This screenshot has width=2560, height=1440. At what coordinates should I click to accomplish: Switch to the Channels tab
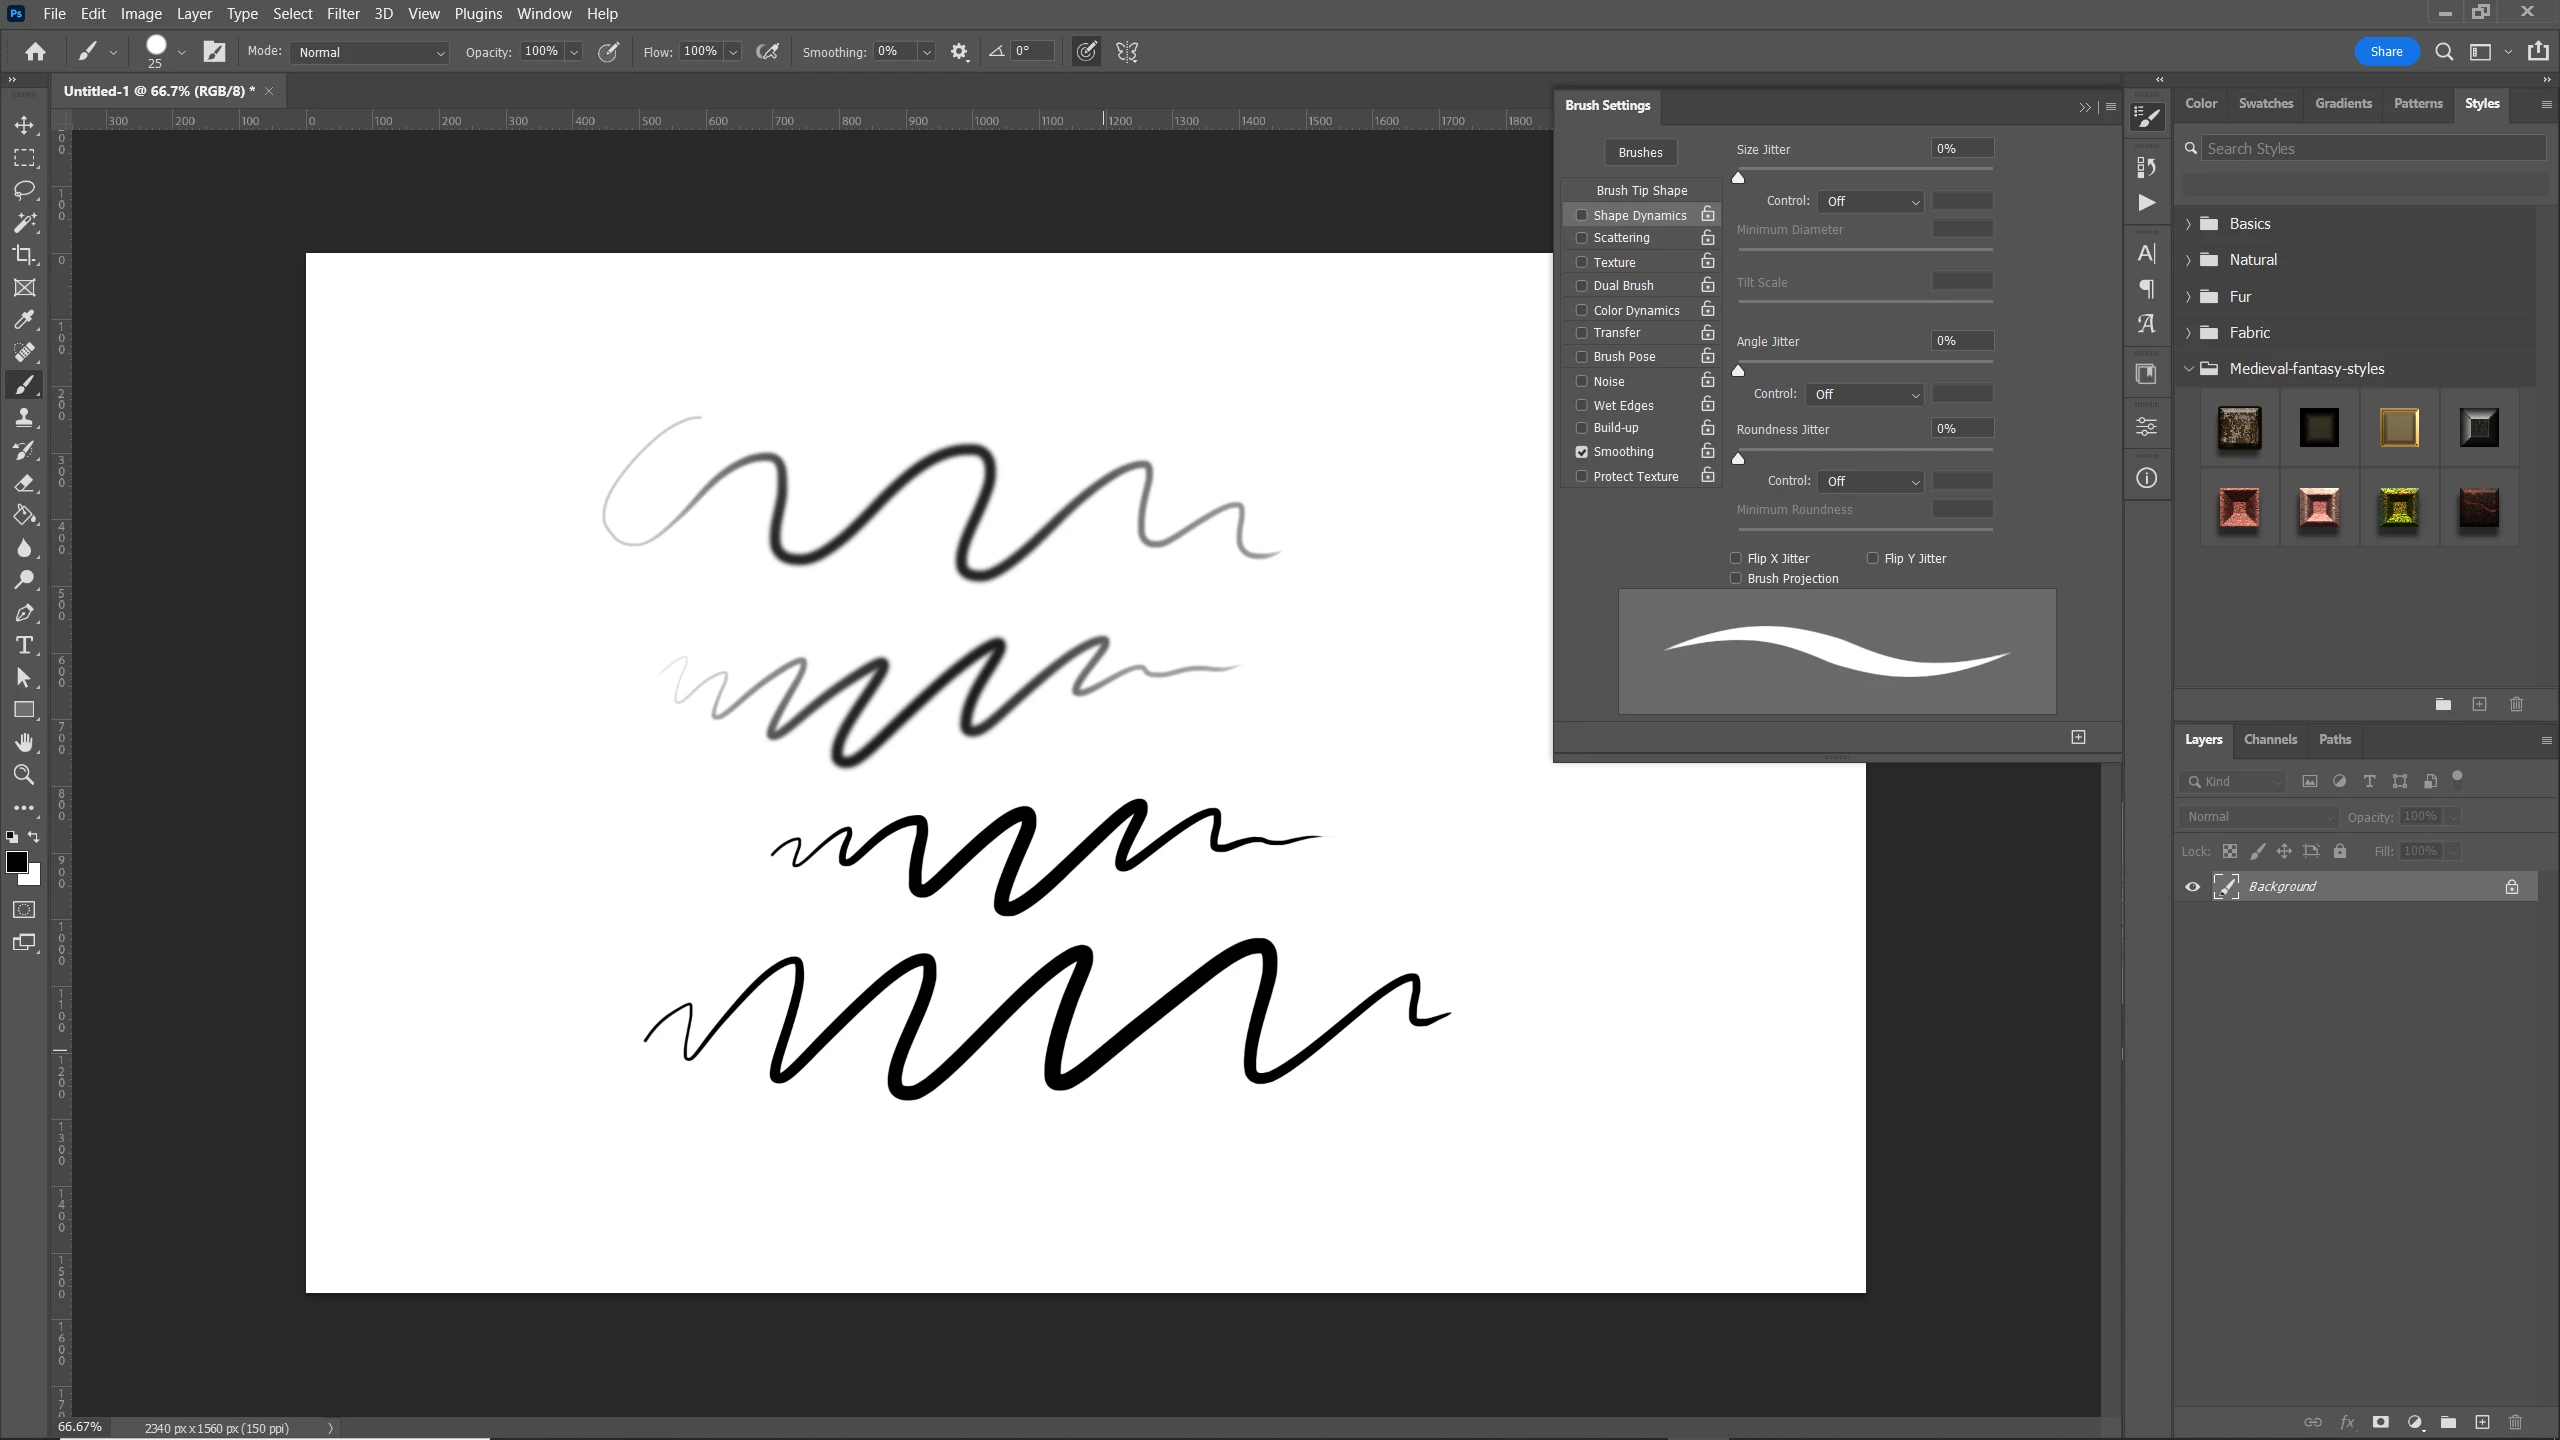click(x=2270, y=740)
